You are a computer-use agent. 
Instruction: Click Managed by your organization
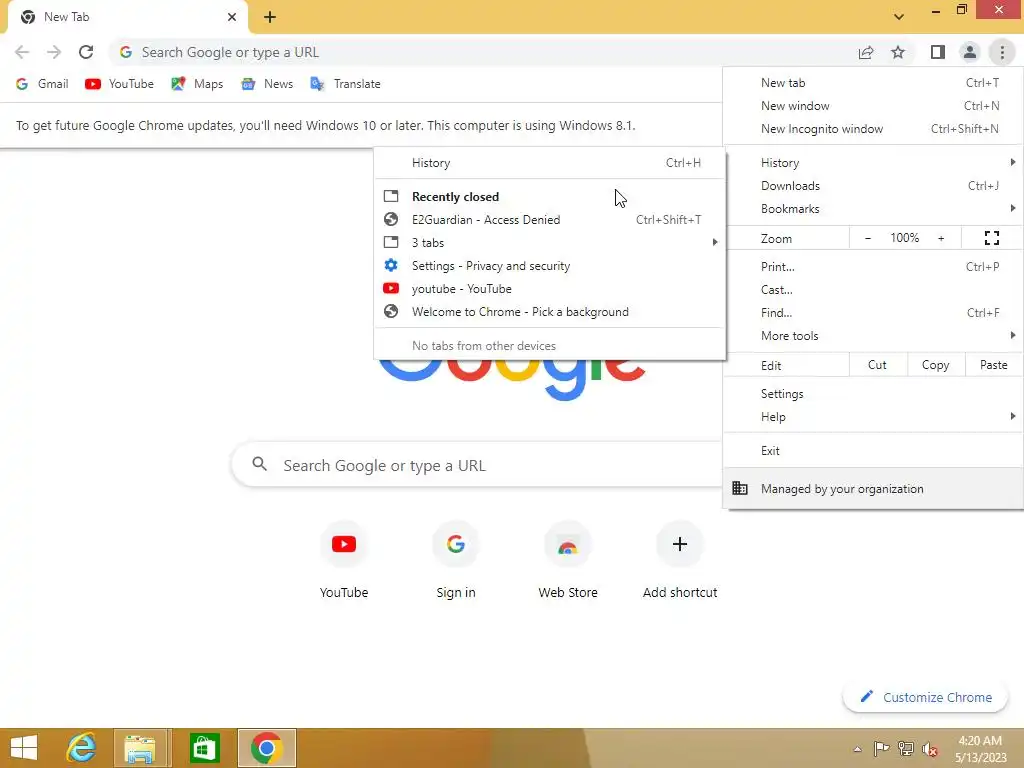(873, 488)
